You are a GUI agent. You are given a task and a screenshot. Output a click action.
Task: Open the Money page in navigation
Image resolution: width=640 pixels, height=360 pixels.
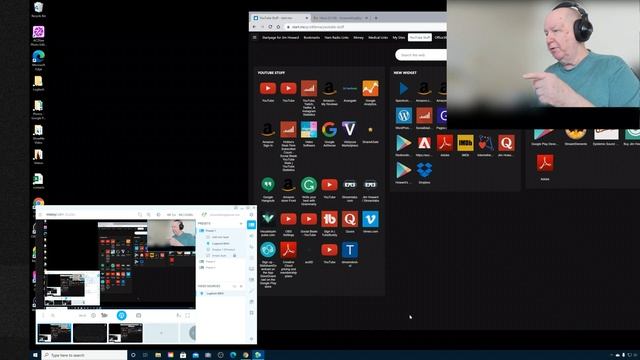[x=358, y=38]
